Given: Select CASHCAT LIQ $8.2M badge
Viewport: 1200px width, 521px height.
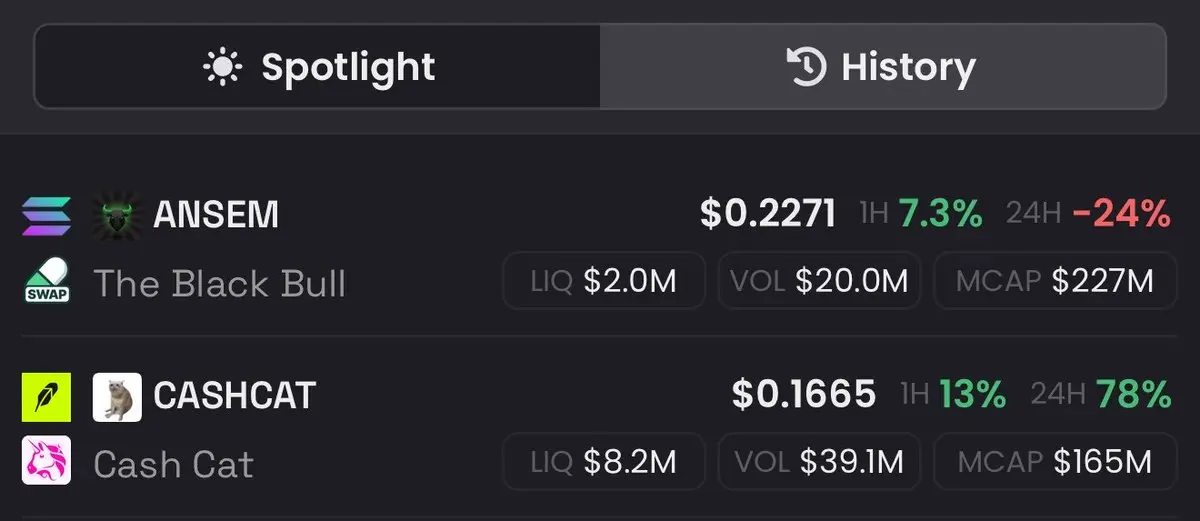Looking at the screenshot, I should 604,462.
